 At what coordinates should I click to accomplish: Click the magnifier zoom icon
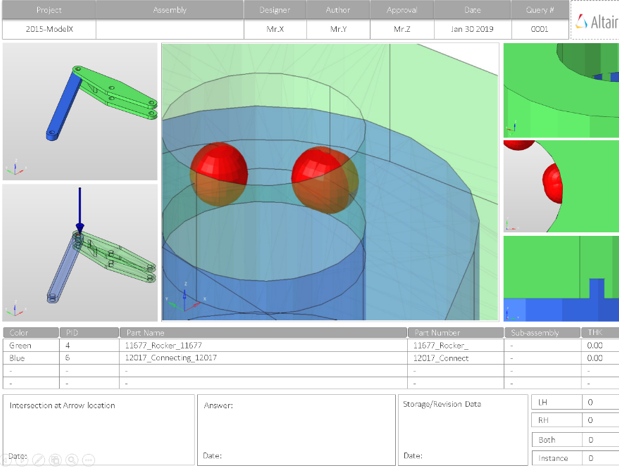click(72, 460)
